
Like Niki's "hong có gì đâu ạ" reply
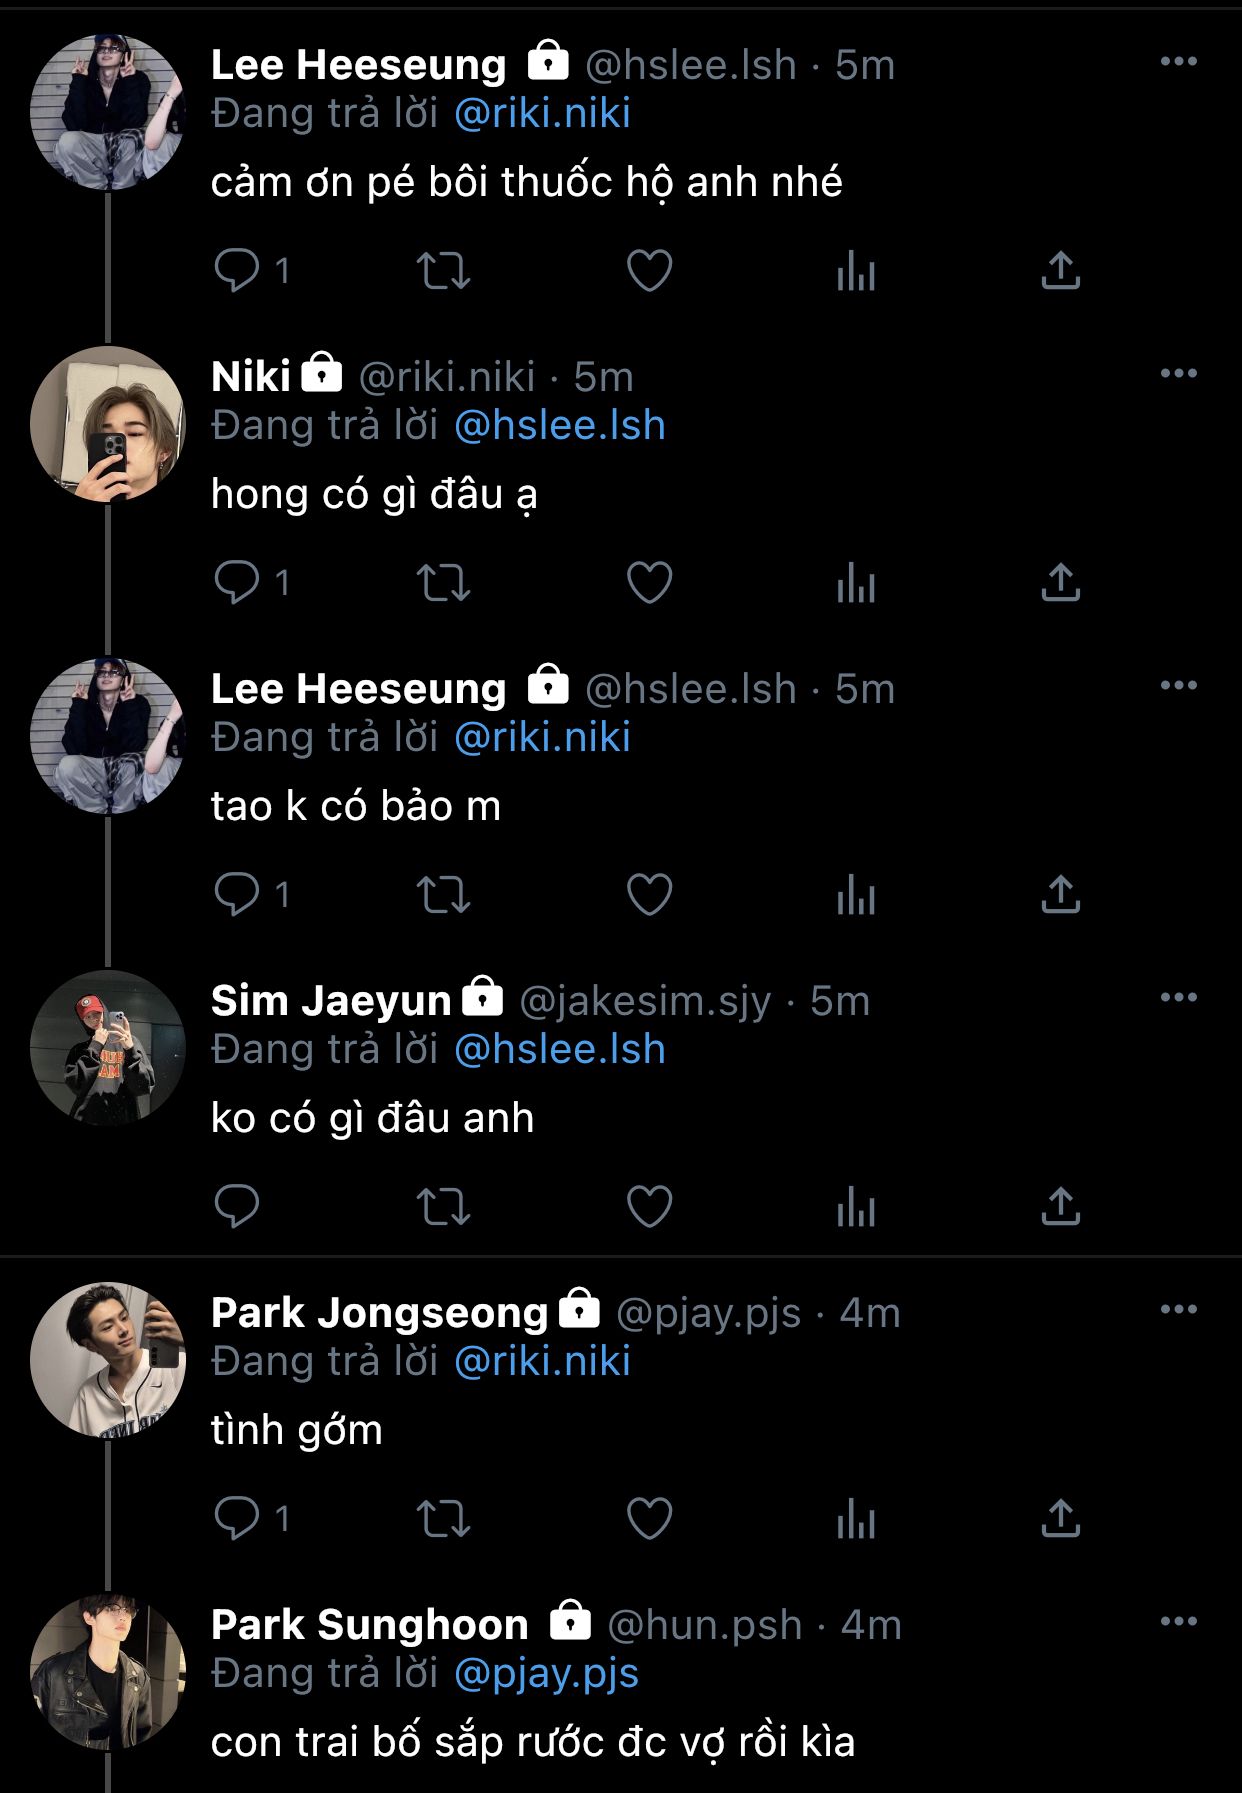649,582
